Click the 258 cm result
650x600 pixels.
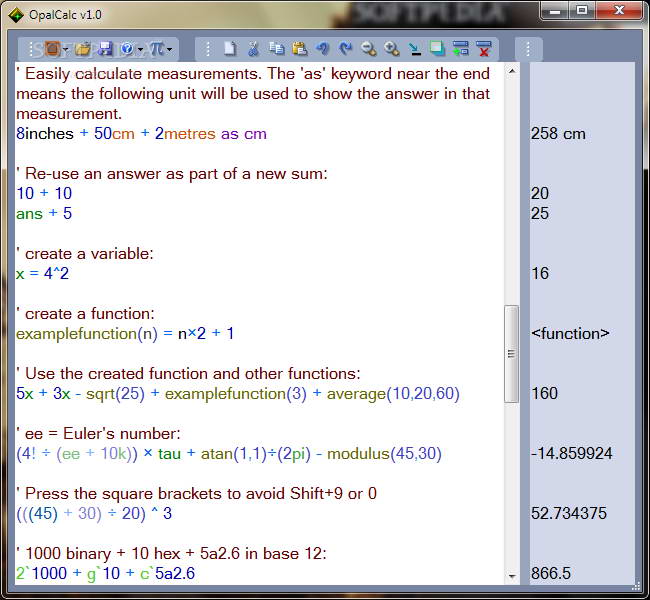pyautogui.click(x=558, y=133)
